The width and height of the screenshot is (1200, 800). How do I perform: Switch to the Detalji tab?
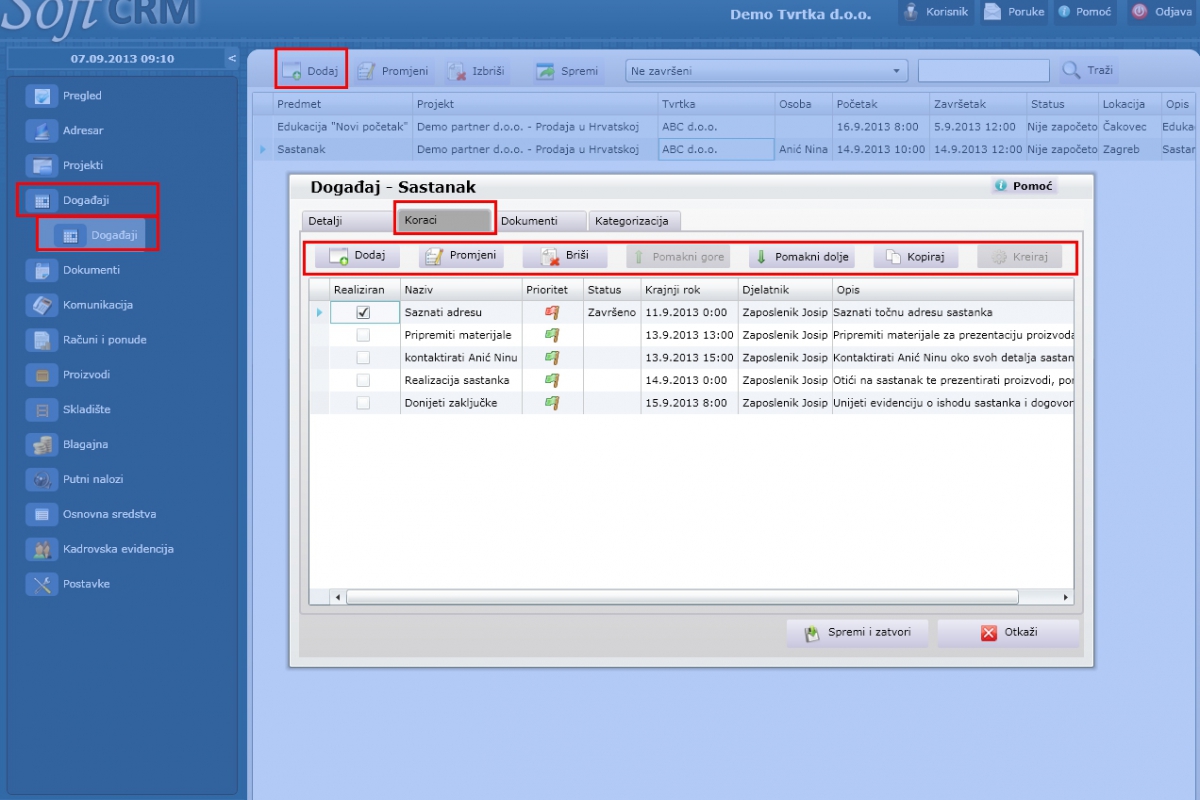tap(346, 221)
